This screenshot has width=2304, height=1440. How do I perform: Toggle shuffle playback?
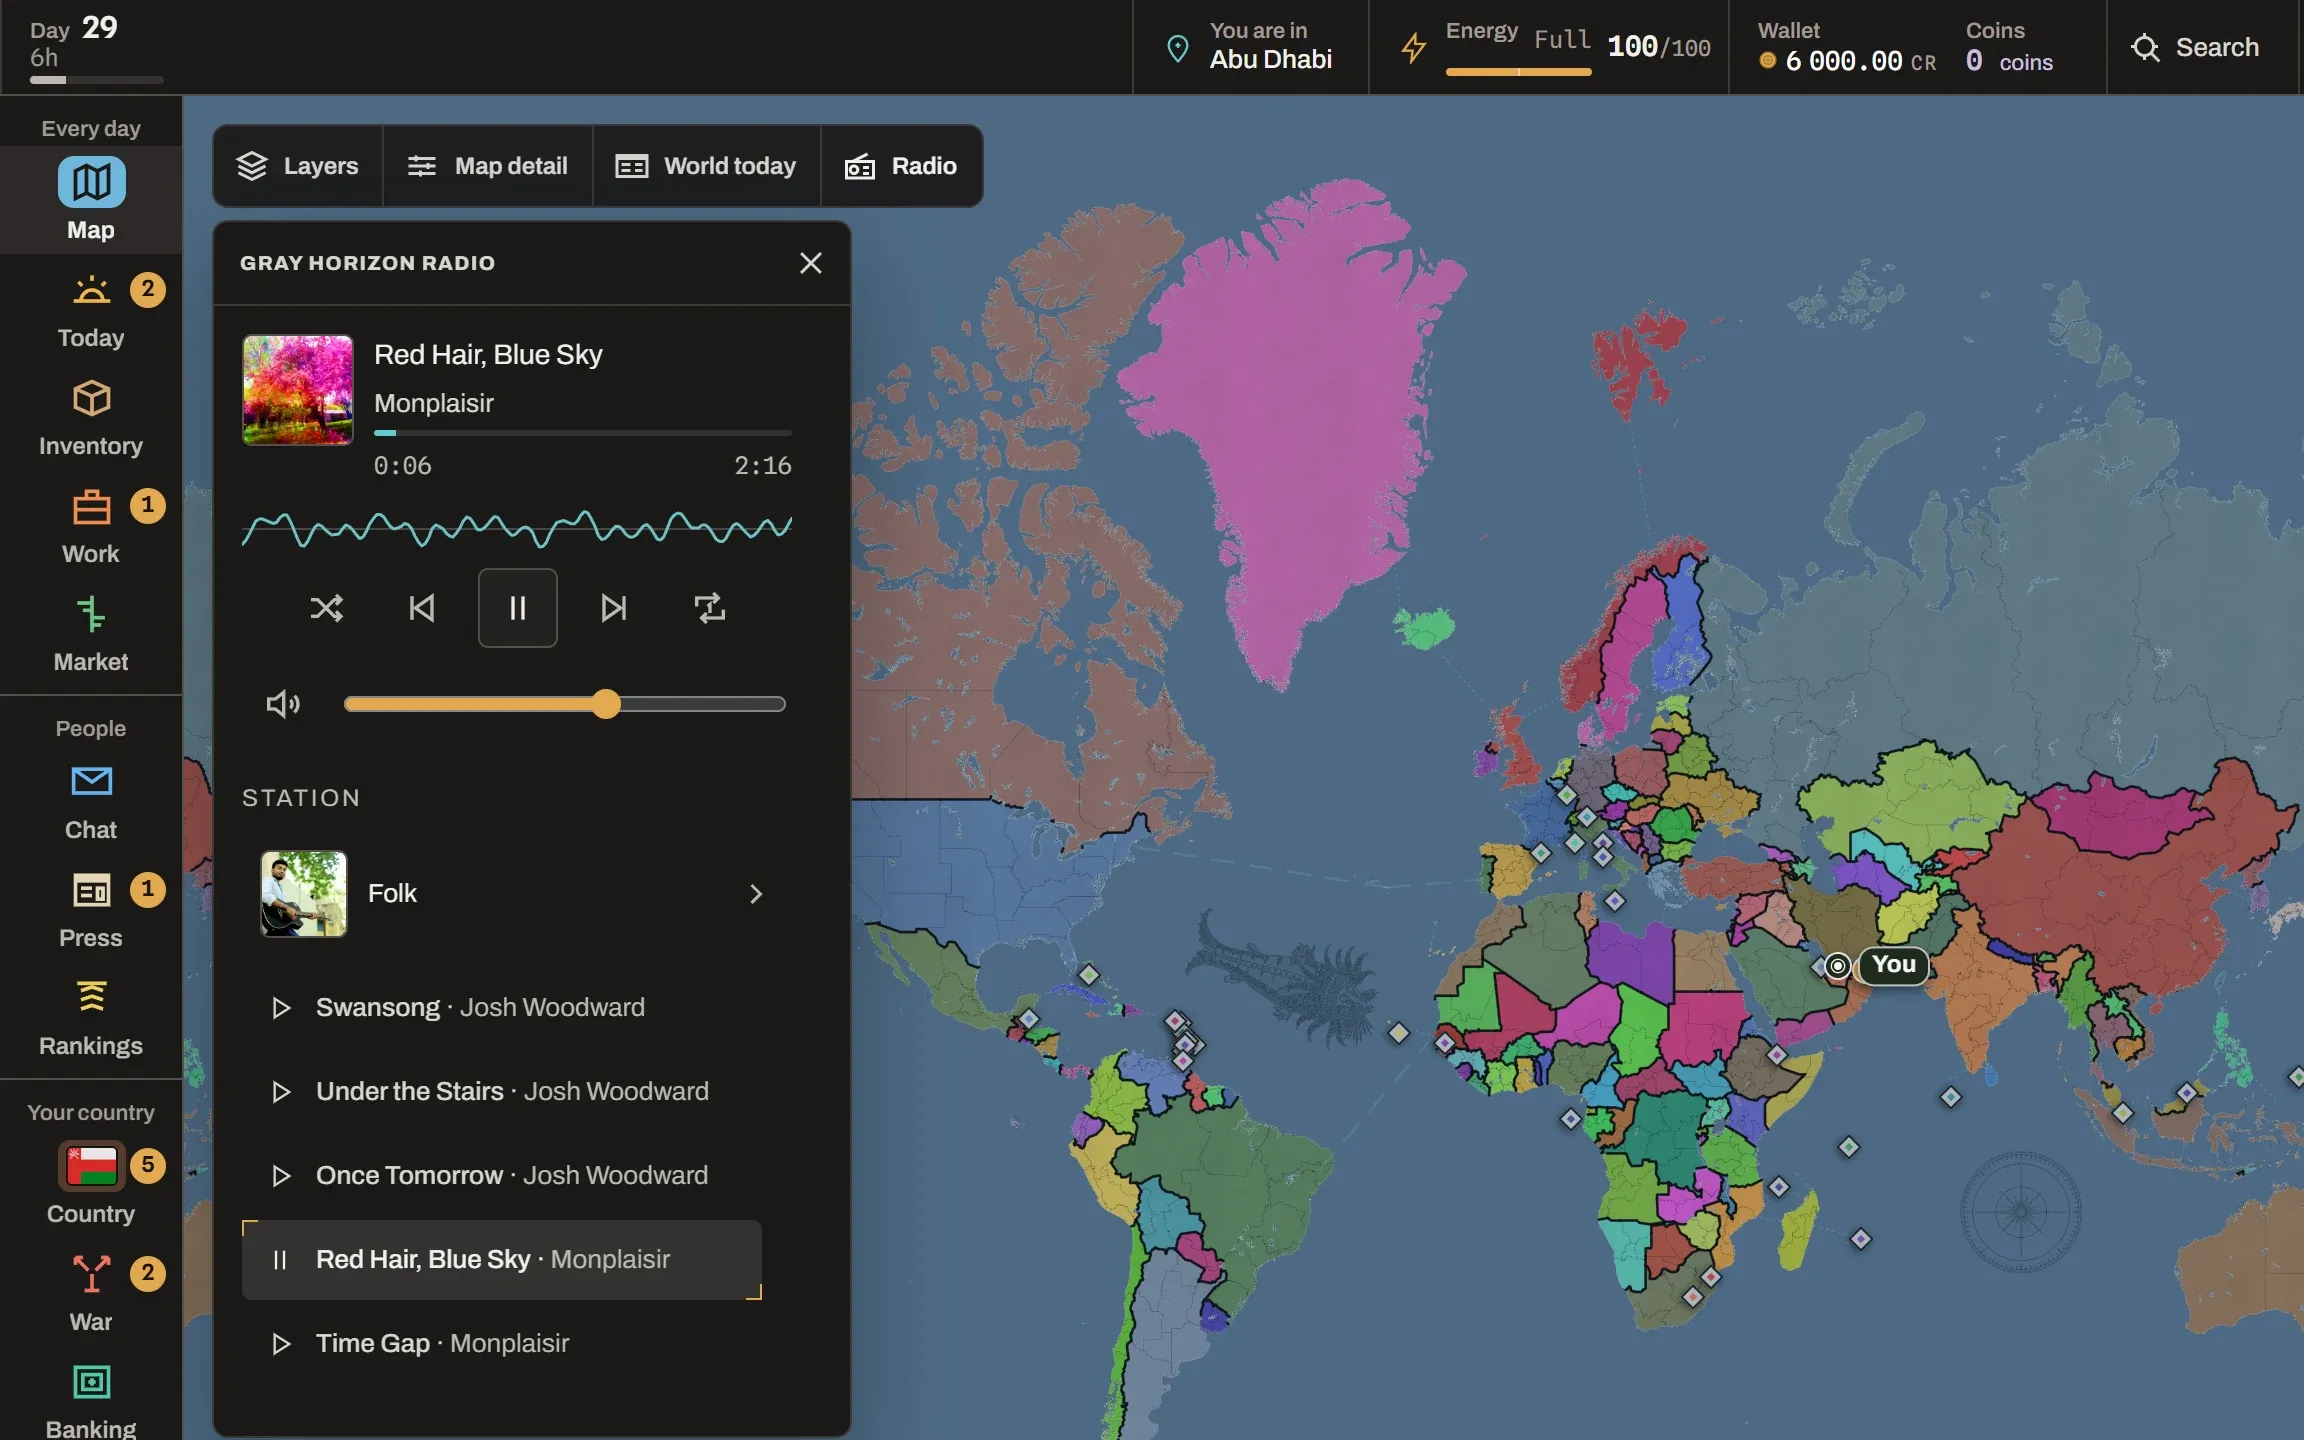(326, 608)
